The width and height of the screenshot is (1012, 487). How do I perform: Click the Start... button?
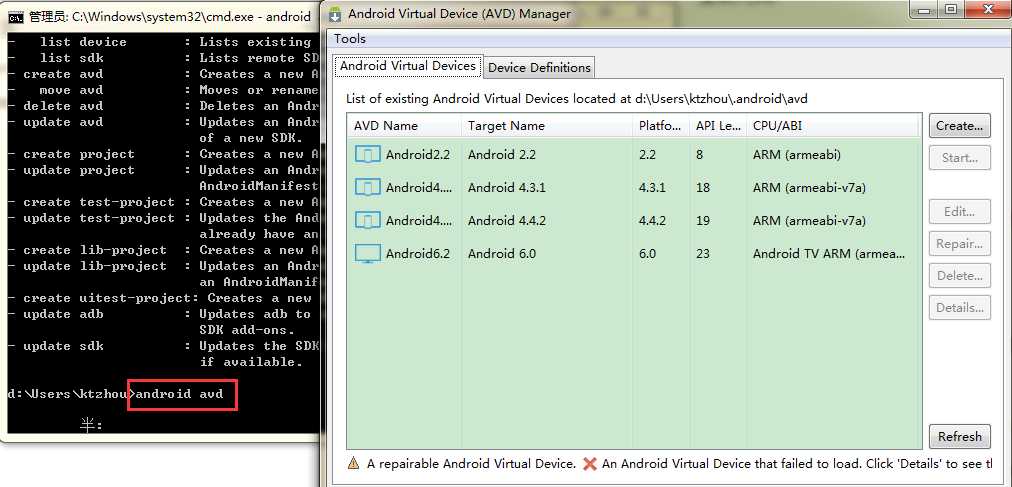point(959,158)
